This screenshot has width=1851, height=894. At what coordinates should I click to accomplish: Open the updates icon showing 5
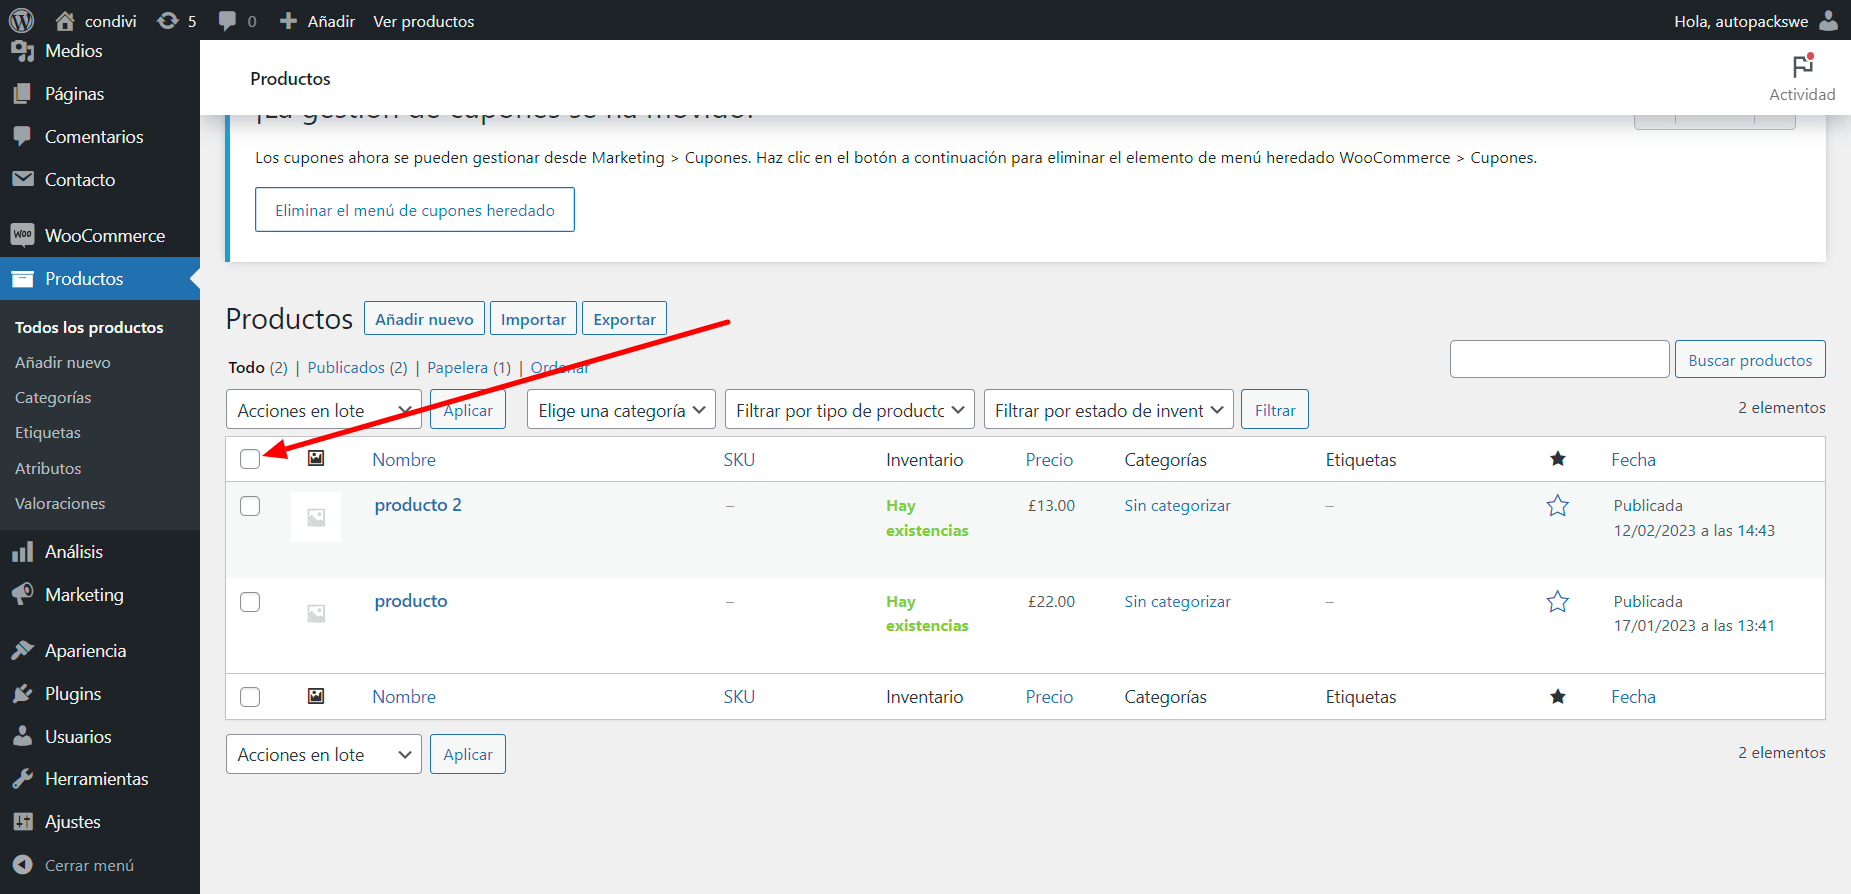pos(168,20)
